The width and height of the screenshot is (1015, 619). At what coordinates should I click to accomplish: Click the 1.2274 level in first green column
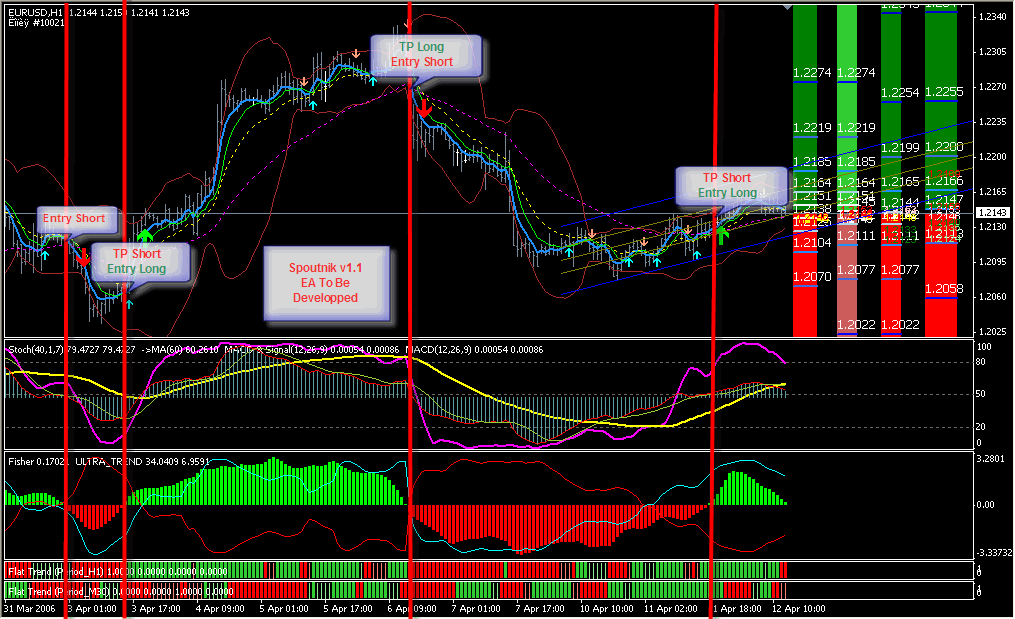(x=811, y=72)
